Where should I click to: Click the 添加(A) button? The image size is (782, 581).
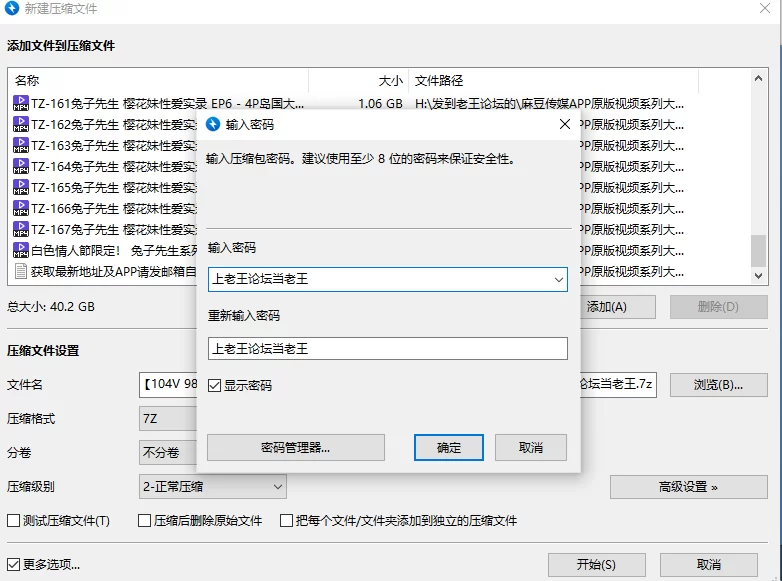[x=617, y=307]
